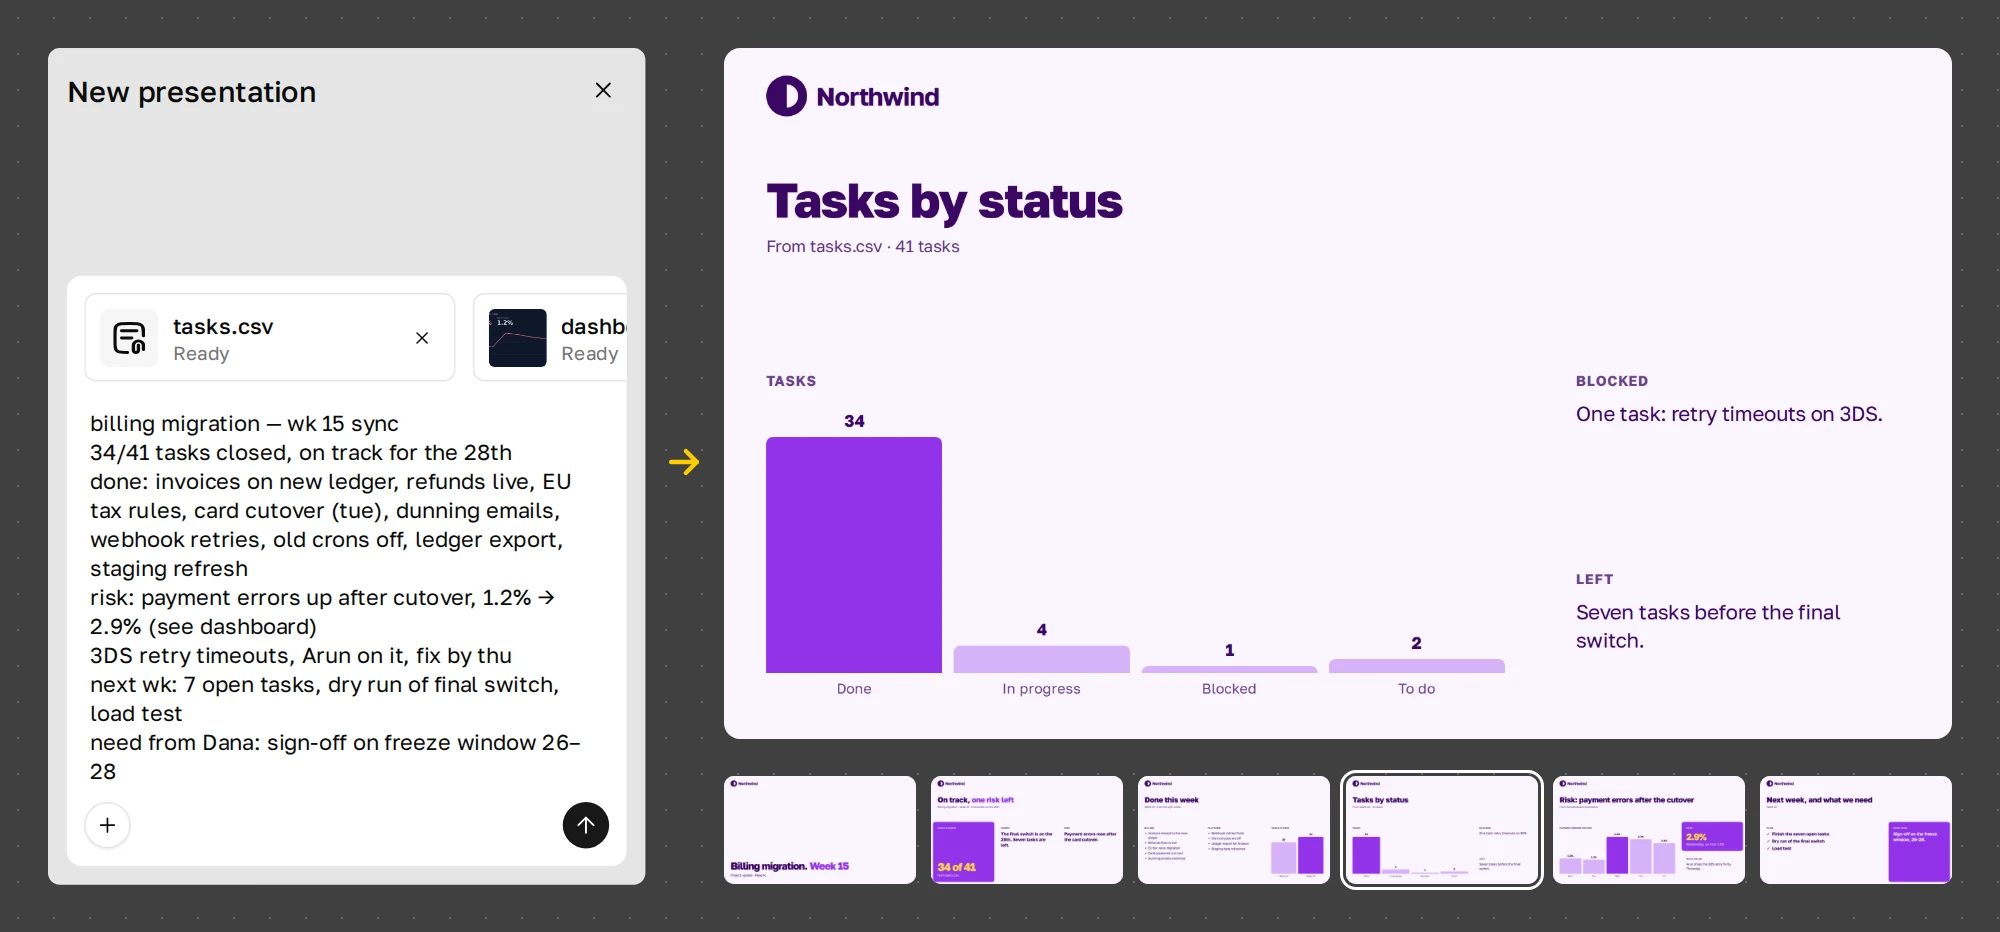Open the dashboard image attachment thumbnail
This screenshot has height=932, width=2000.
[x=517, y=338]
